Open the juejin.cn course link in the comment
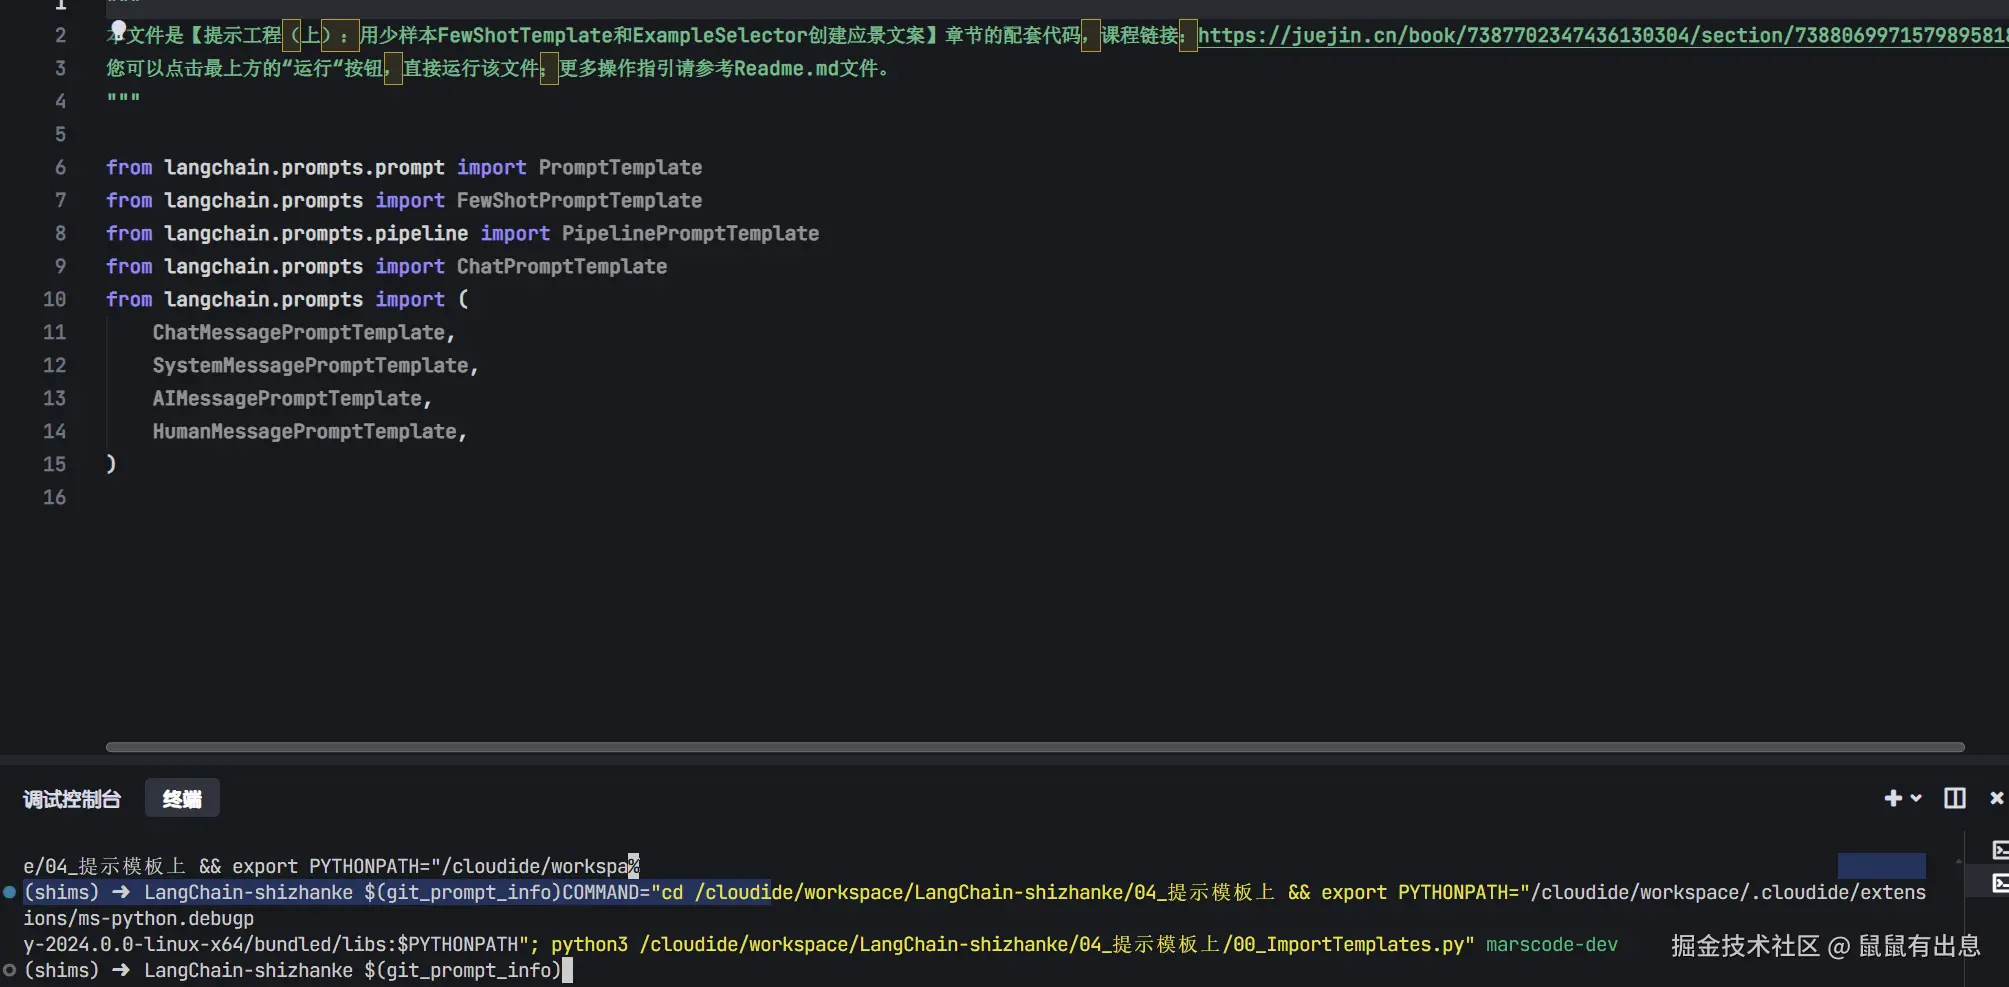 point(1600,36)
